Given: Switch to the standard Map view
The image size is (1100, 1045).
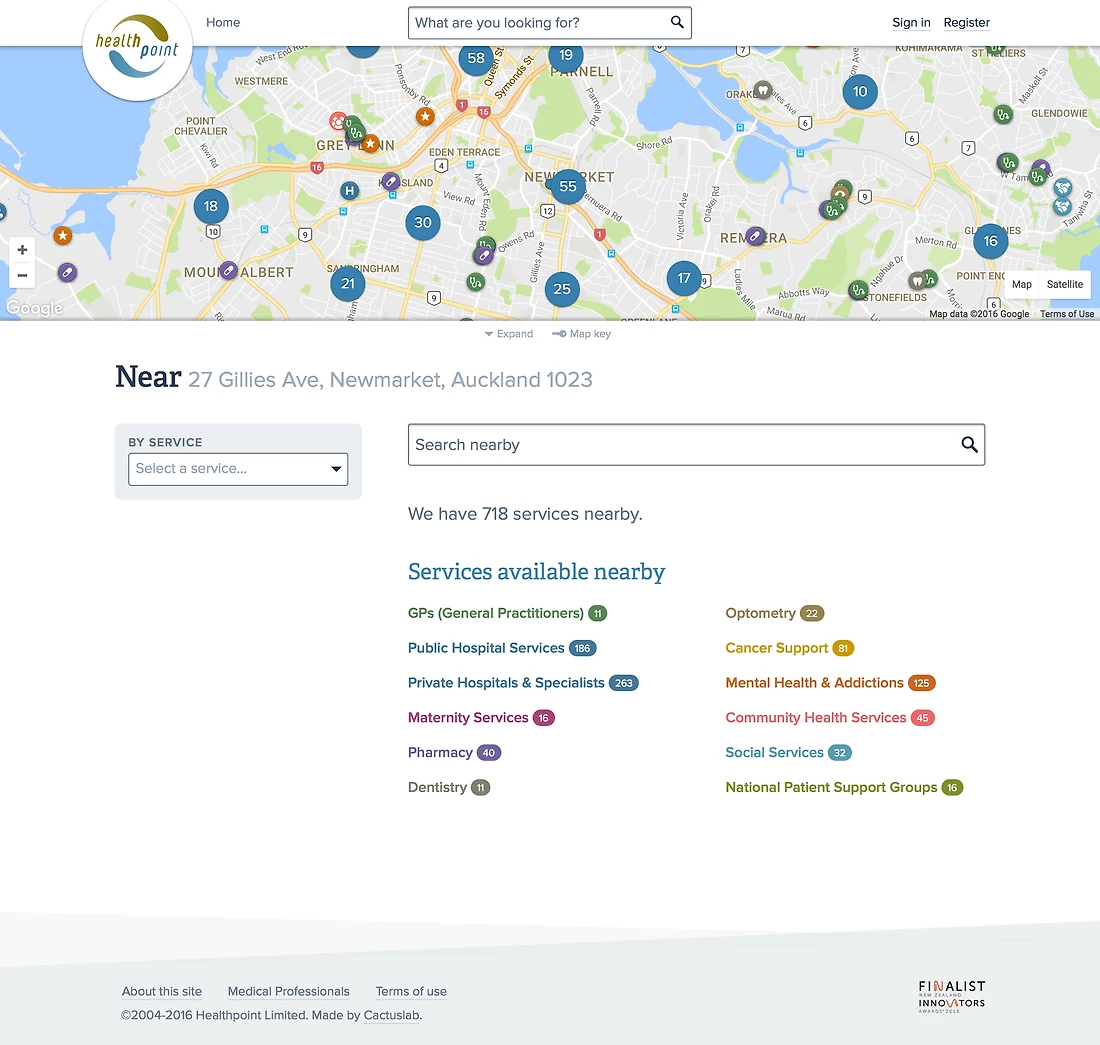Looking at the screenshot, I should [x=1021, y=284].
